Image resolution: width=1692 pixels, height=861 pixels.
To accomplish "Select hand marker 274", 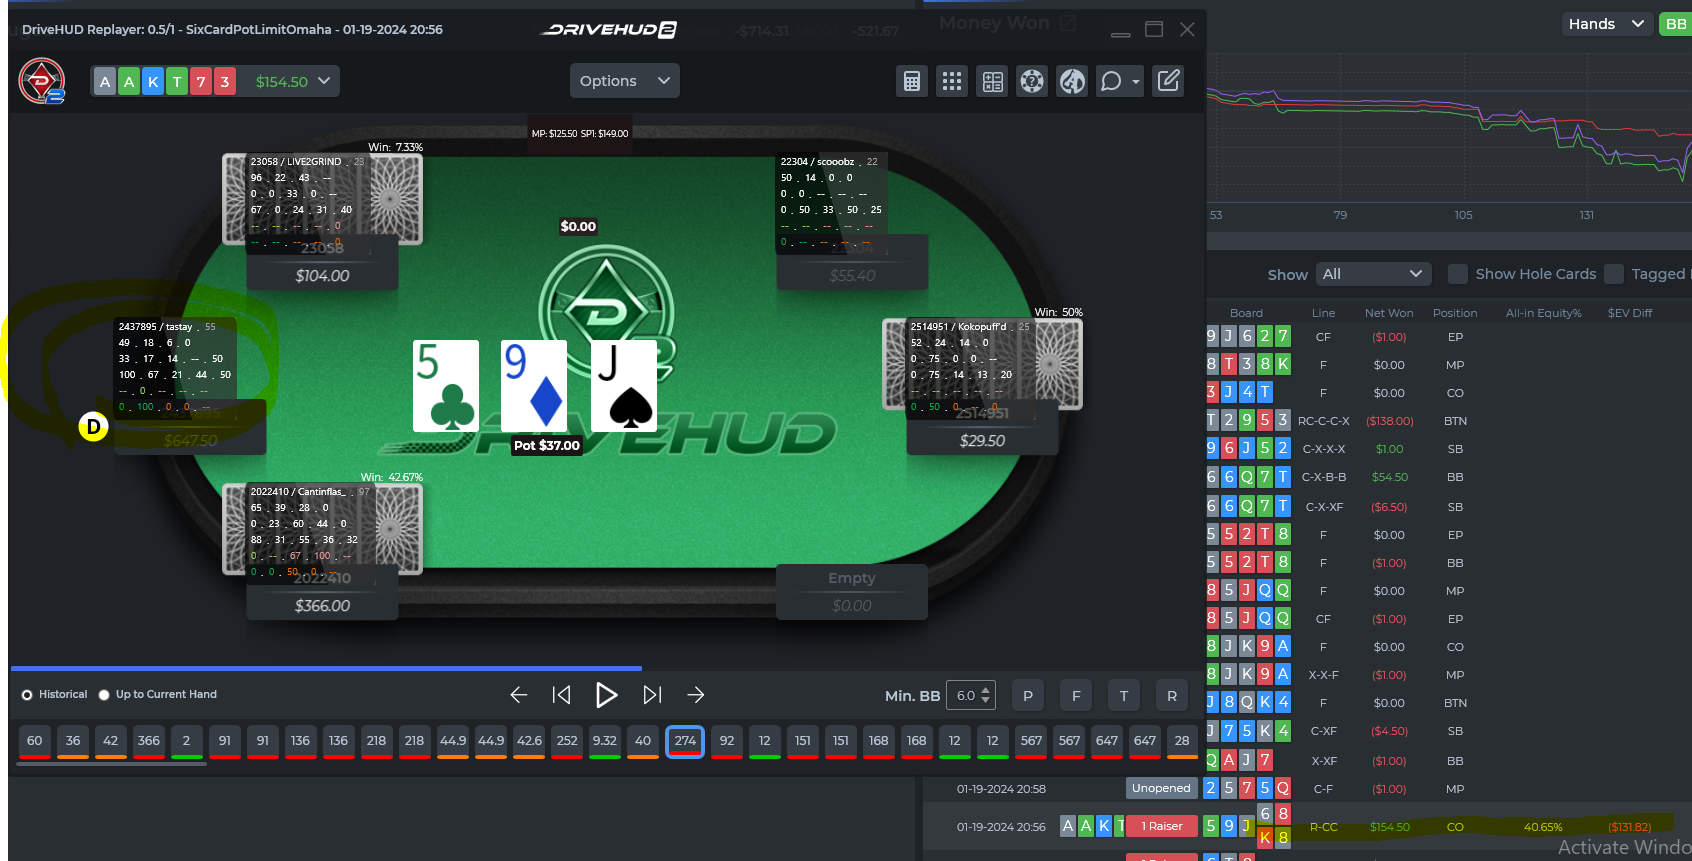I will tap(685, 742).
